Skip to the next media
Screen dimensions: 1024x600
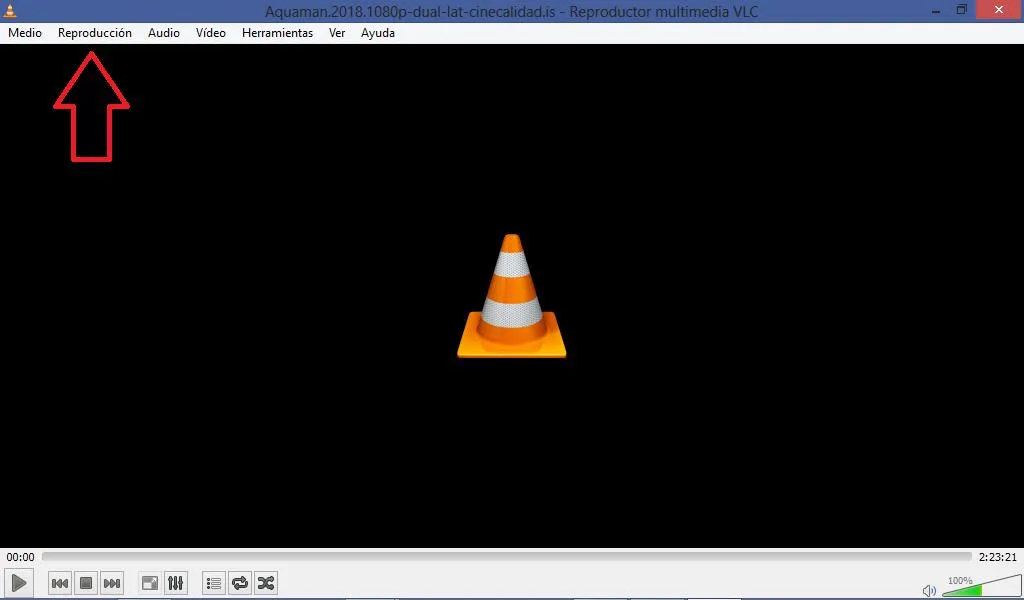tap(112, 583)
